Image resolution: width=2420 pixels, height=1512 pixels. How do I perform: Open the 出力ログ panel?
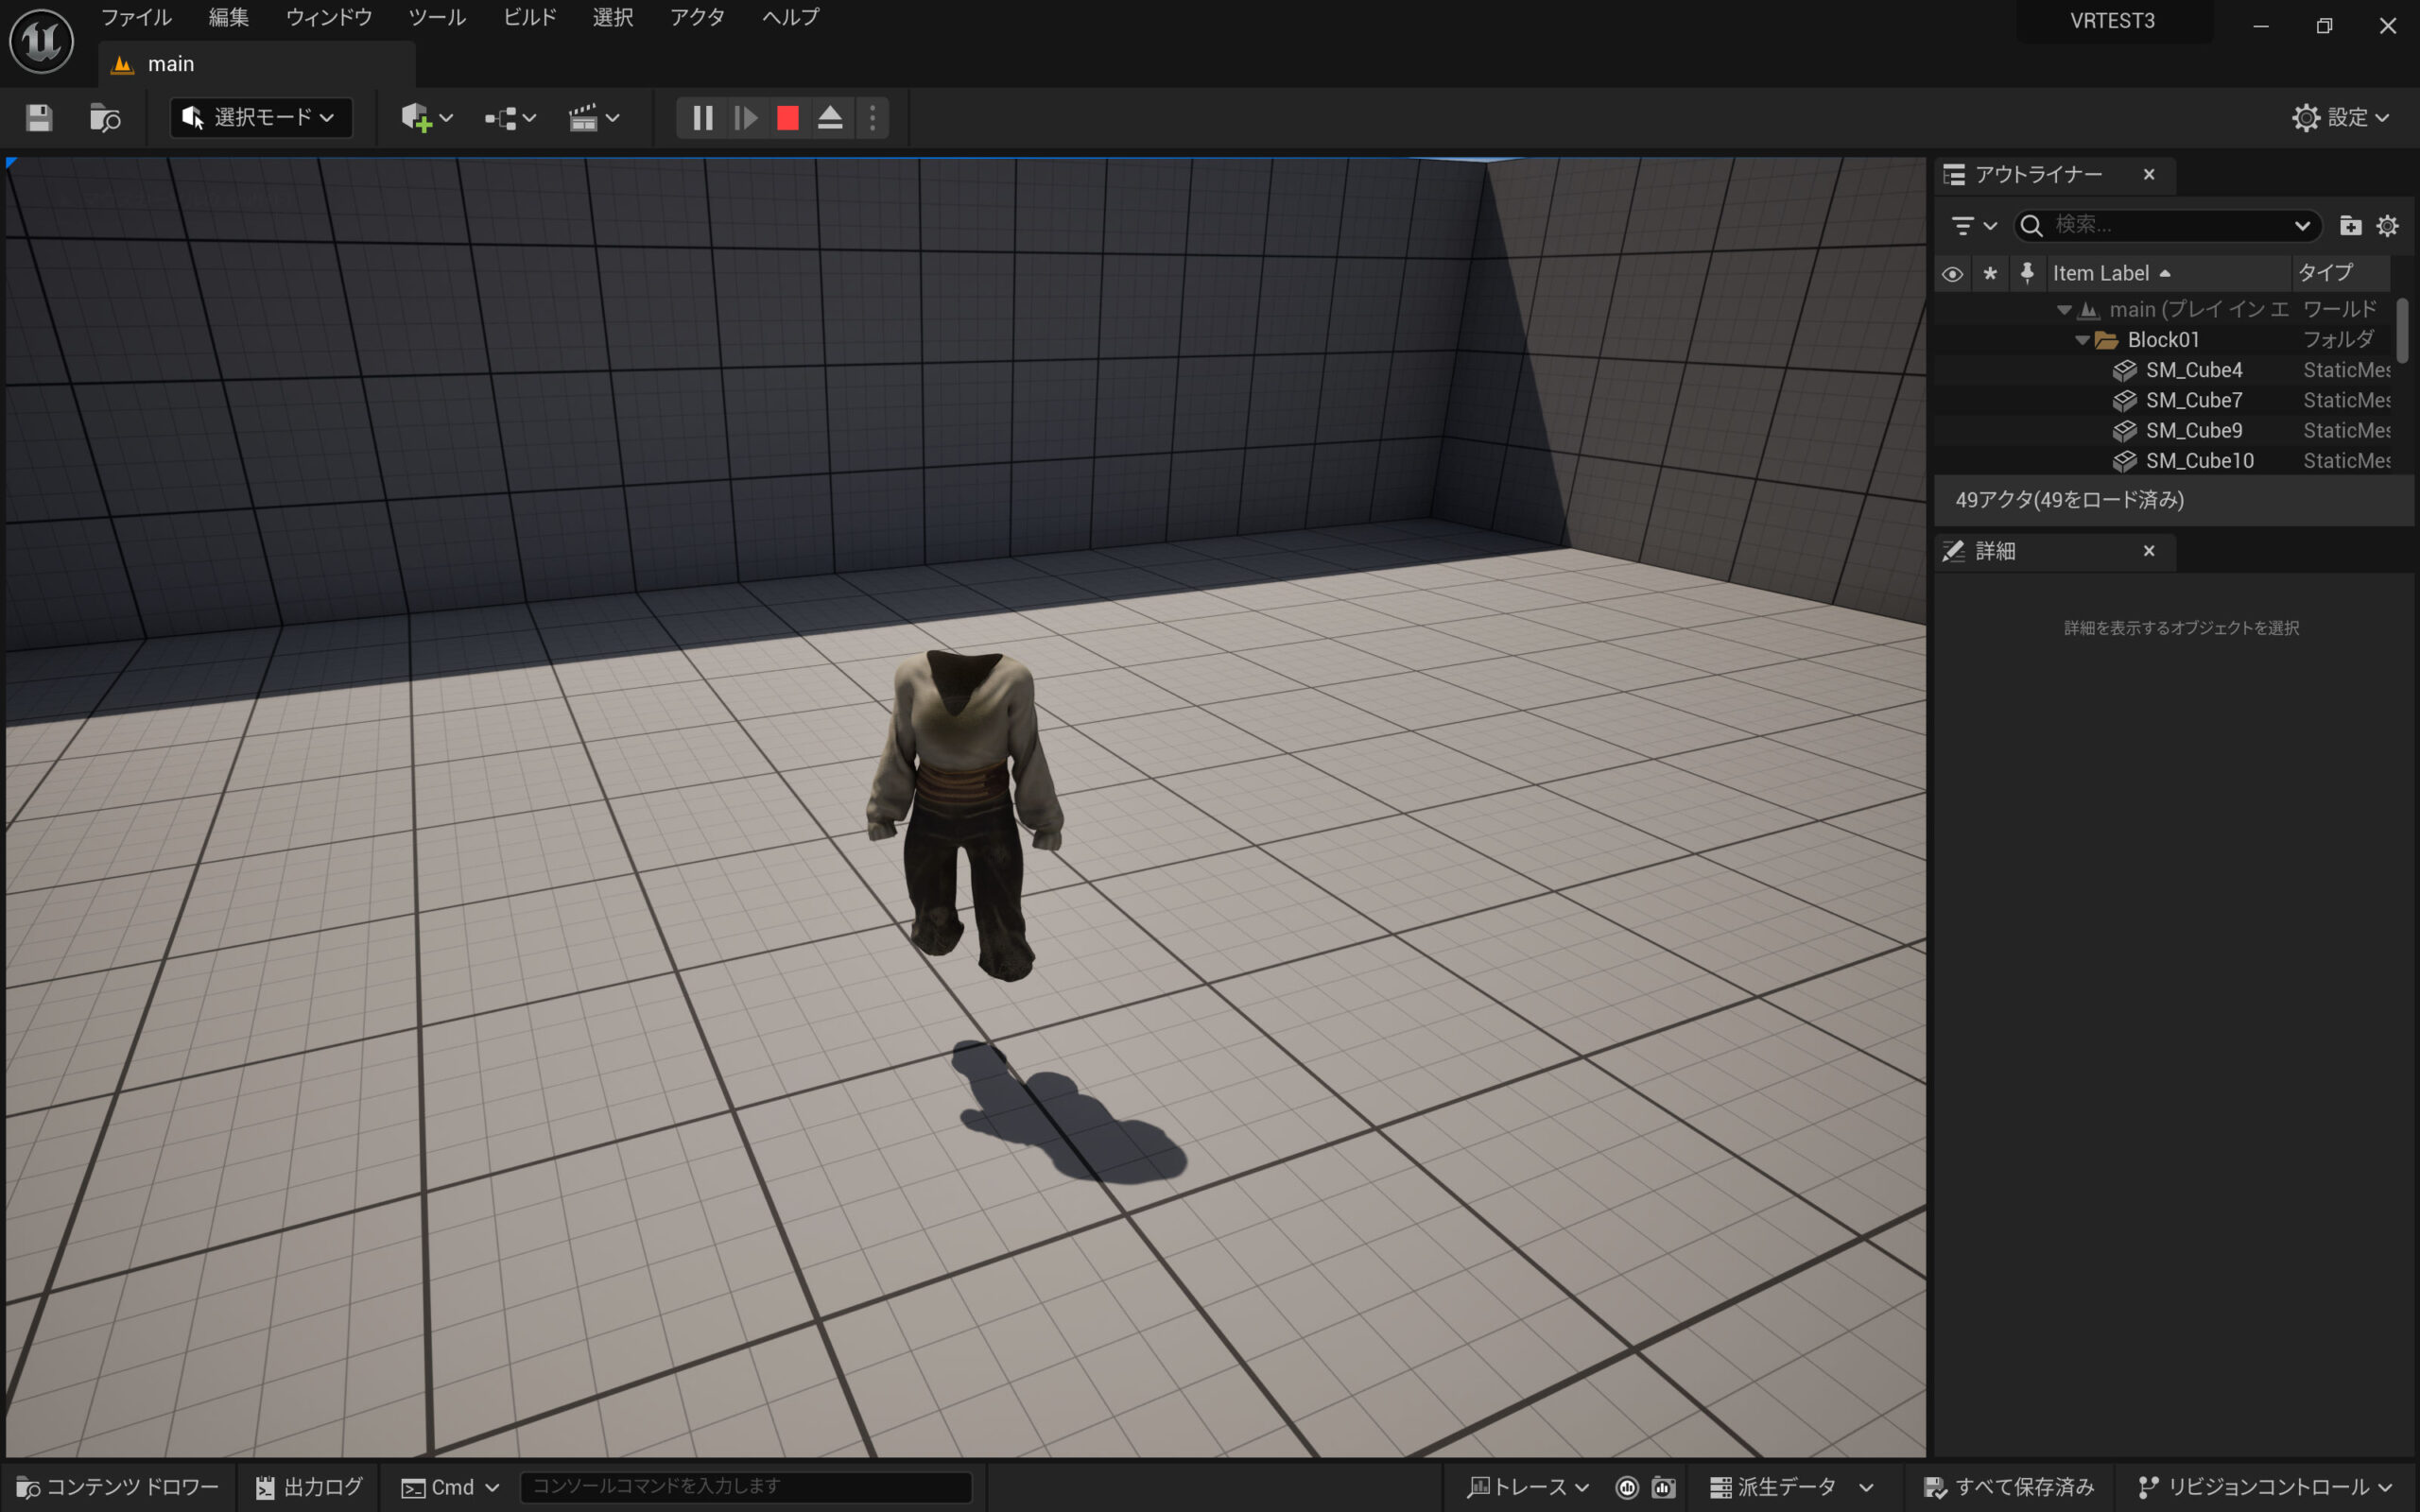pos(309,1487)
